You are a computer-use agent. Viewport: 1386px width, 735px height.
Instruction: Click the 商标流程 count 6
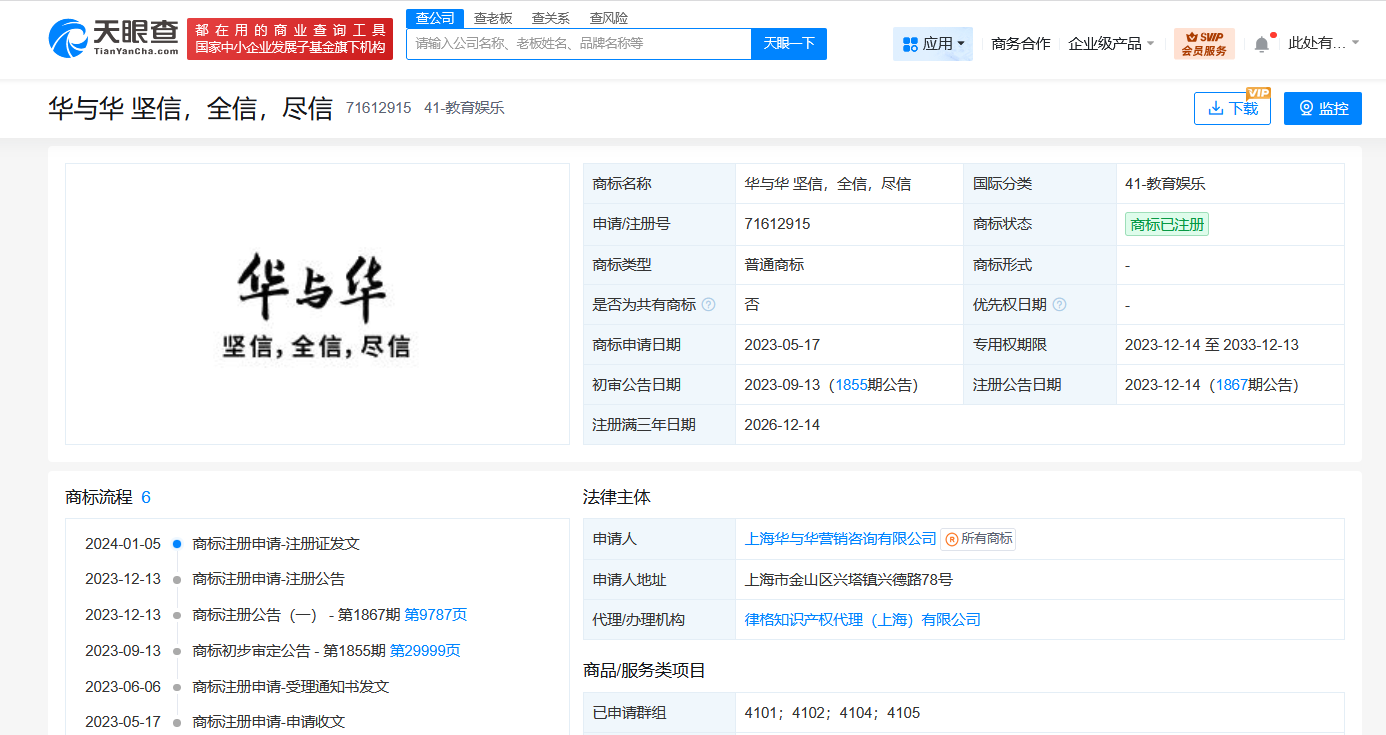point(146,497)
